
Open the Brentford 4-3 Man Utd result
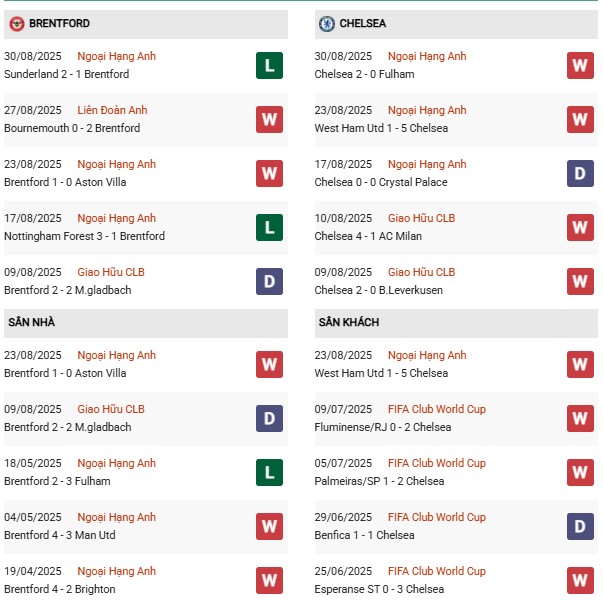coord(60,535)
